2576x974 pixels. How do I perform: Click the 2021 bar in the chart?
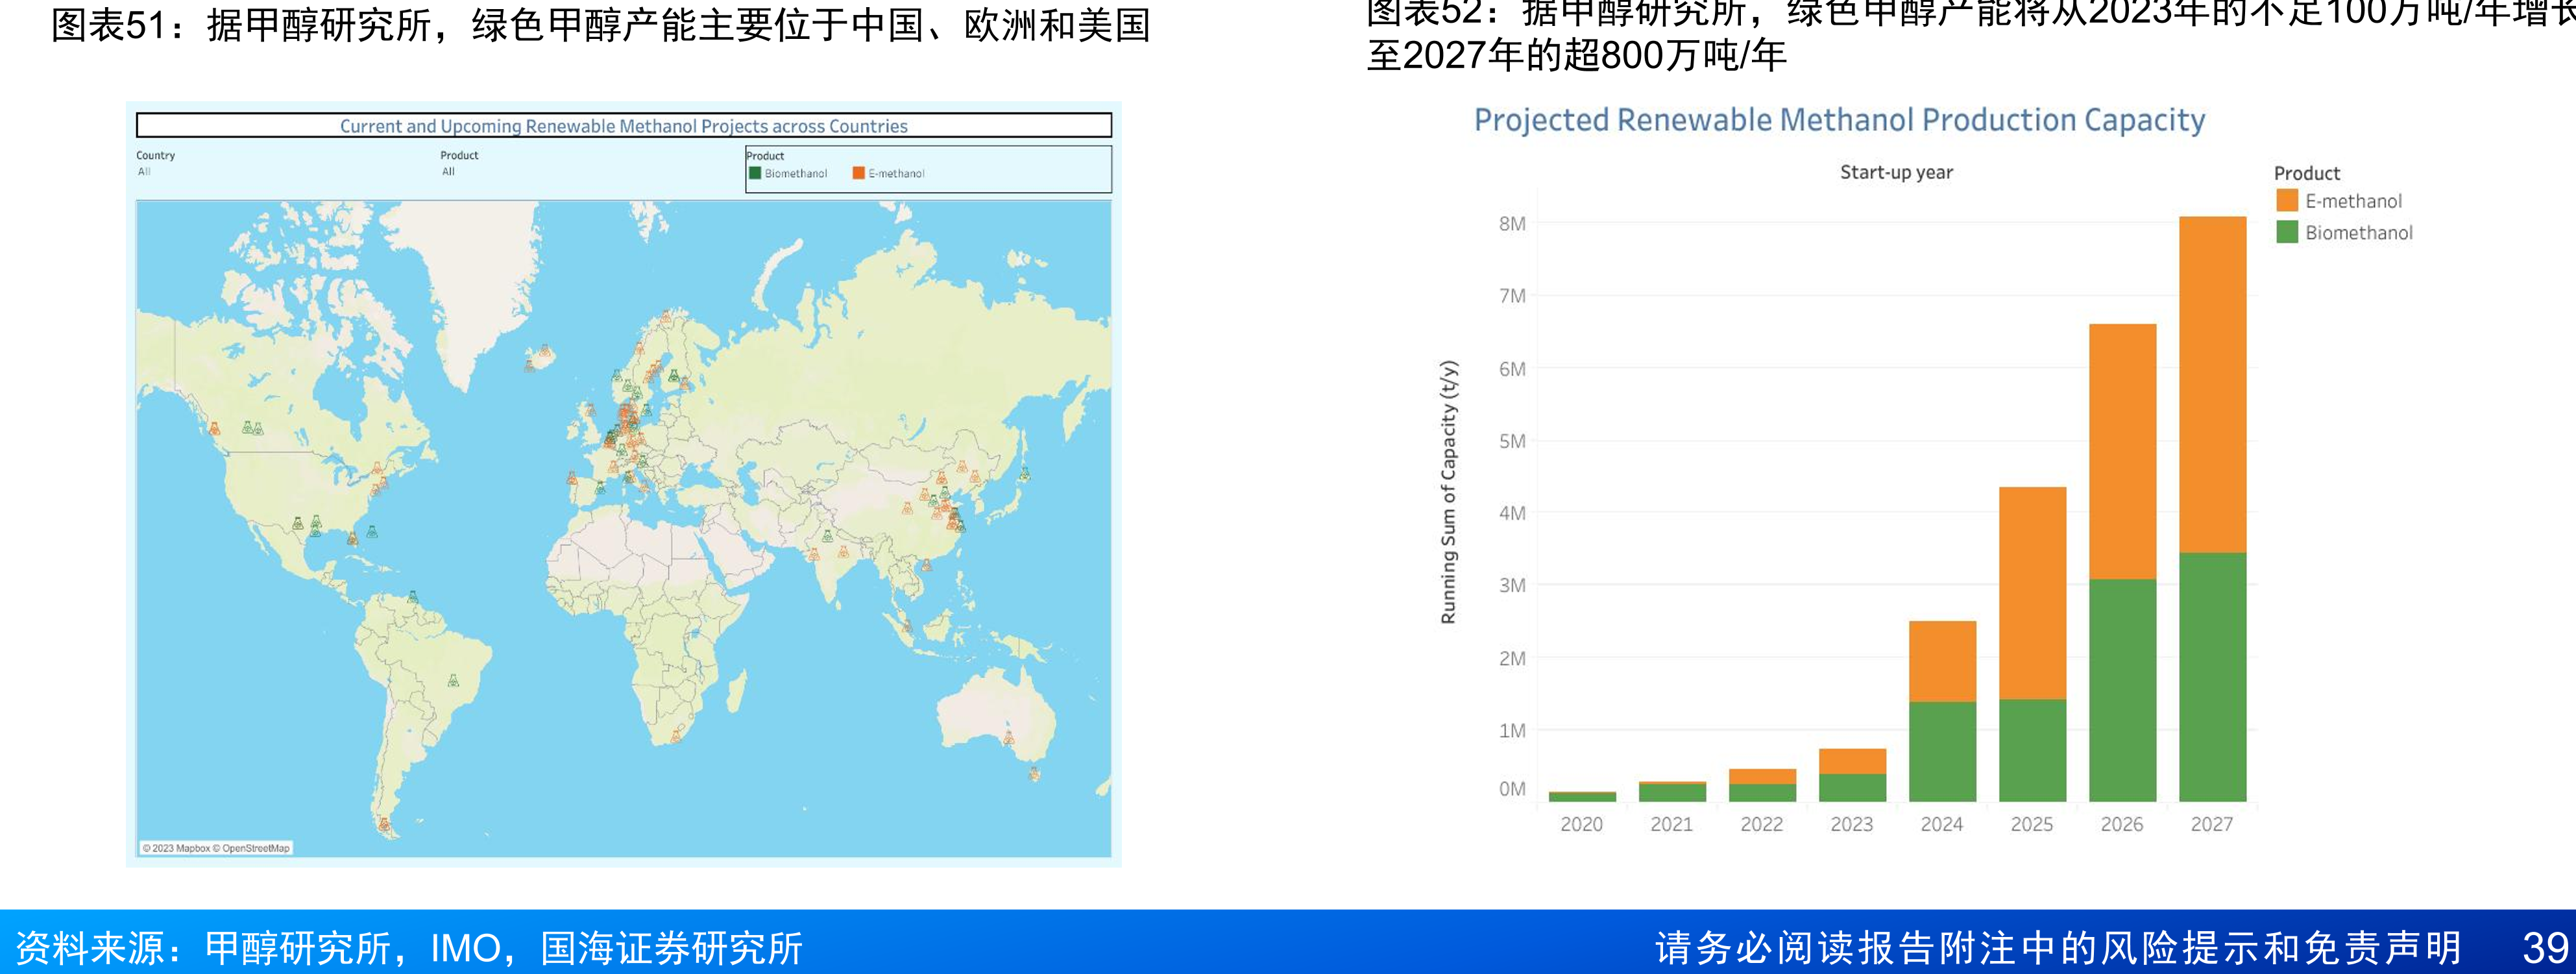(x=1672, y=791)
